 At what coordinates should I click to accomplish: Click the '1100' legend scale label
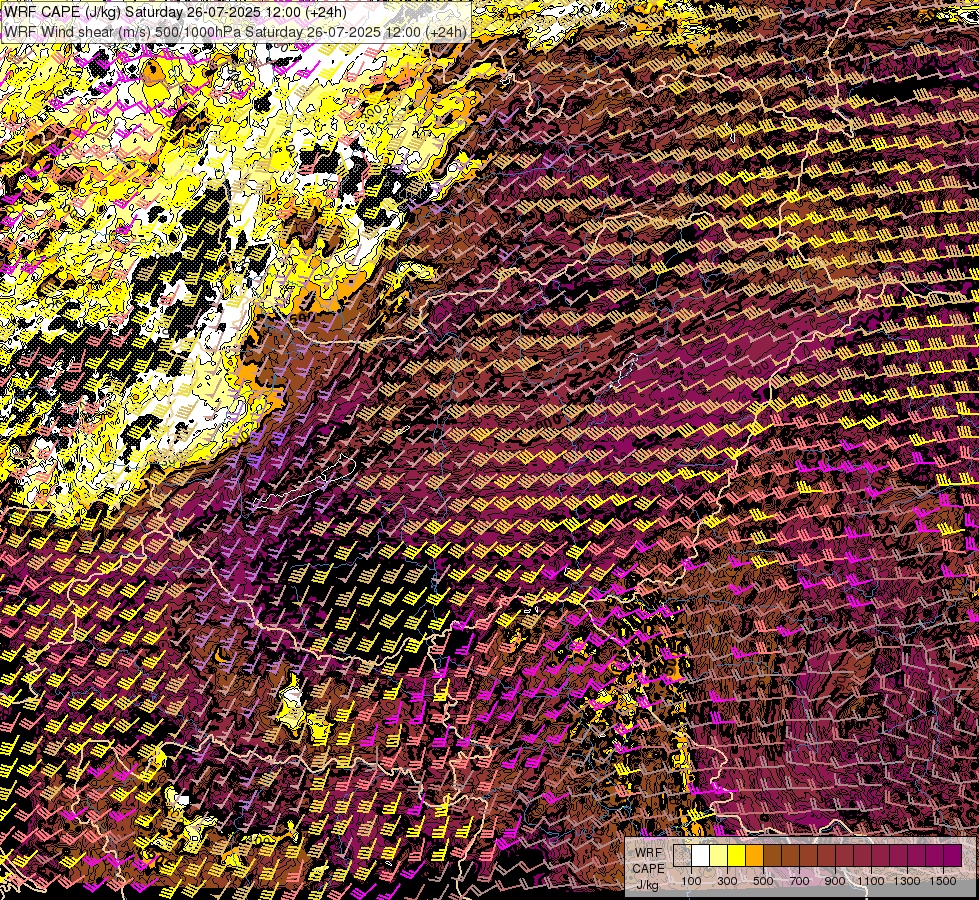point(871,881)
